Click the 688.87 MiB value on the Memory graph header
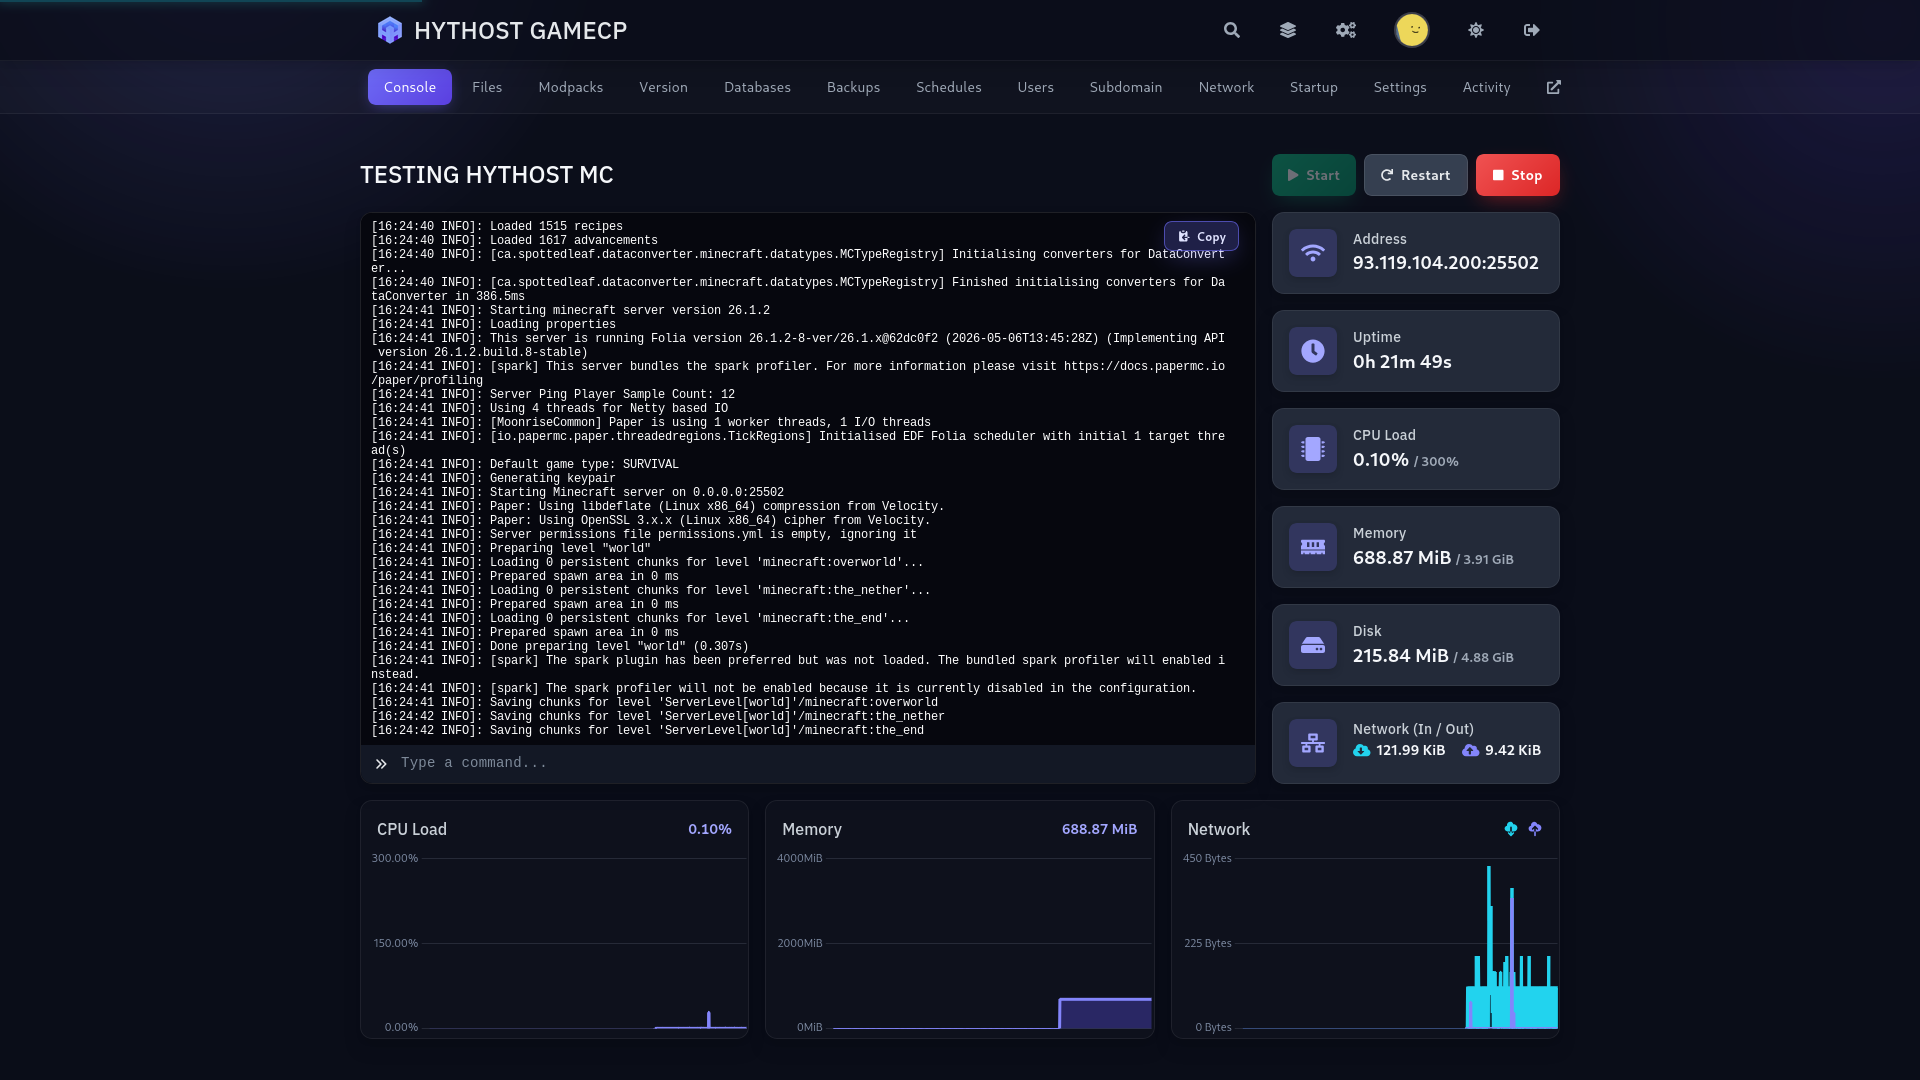 click(1099, 829)
